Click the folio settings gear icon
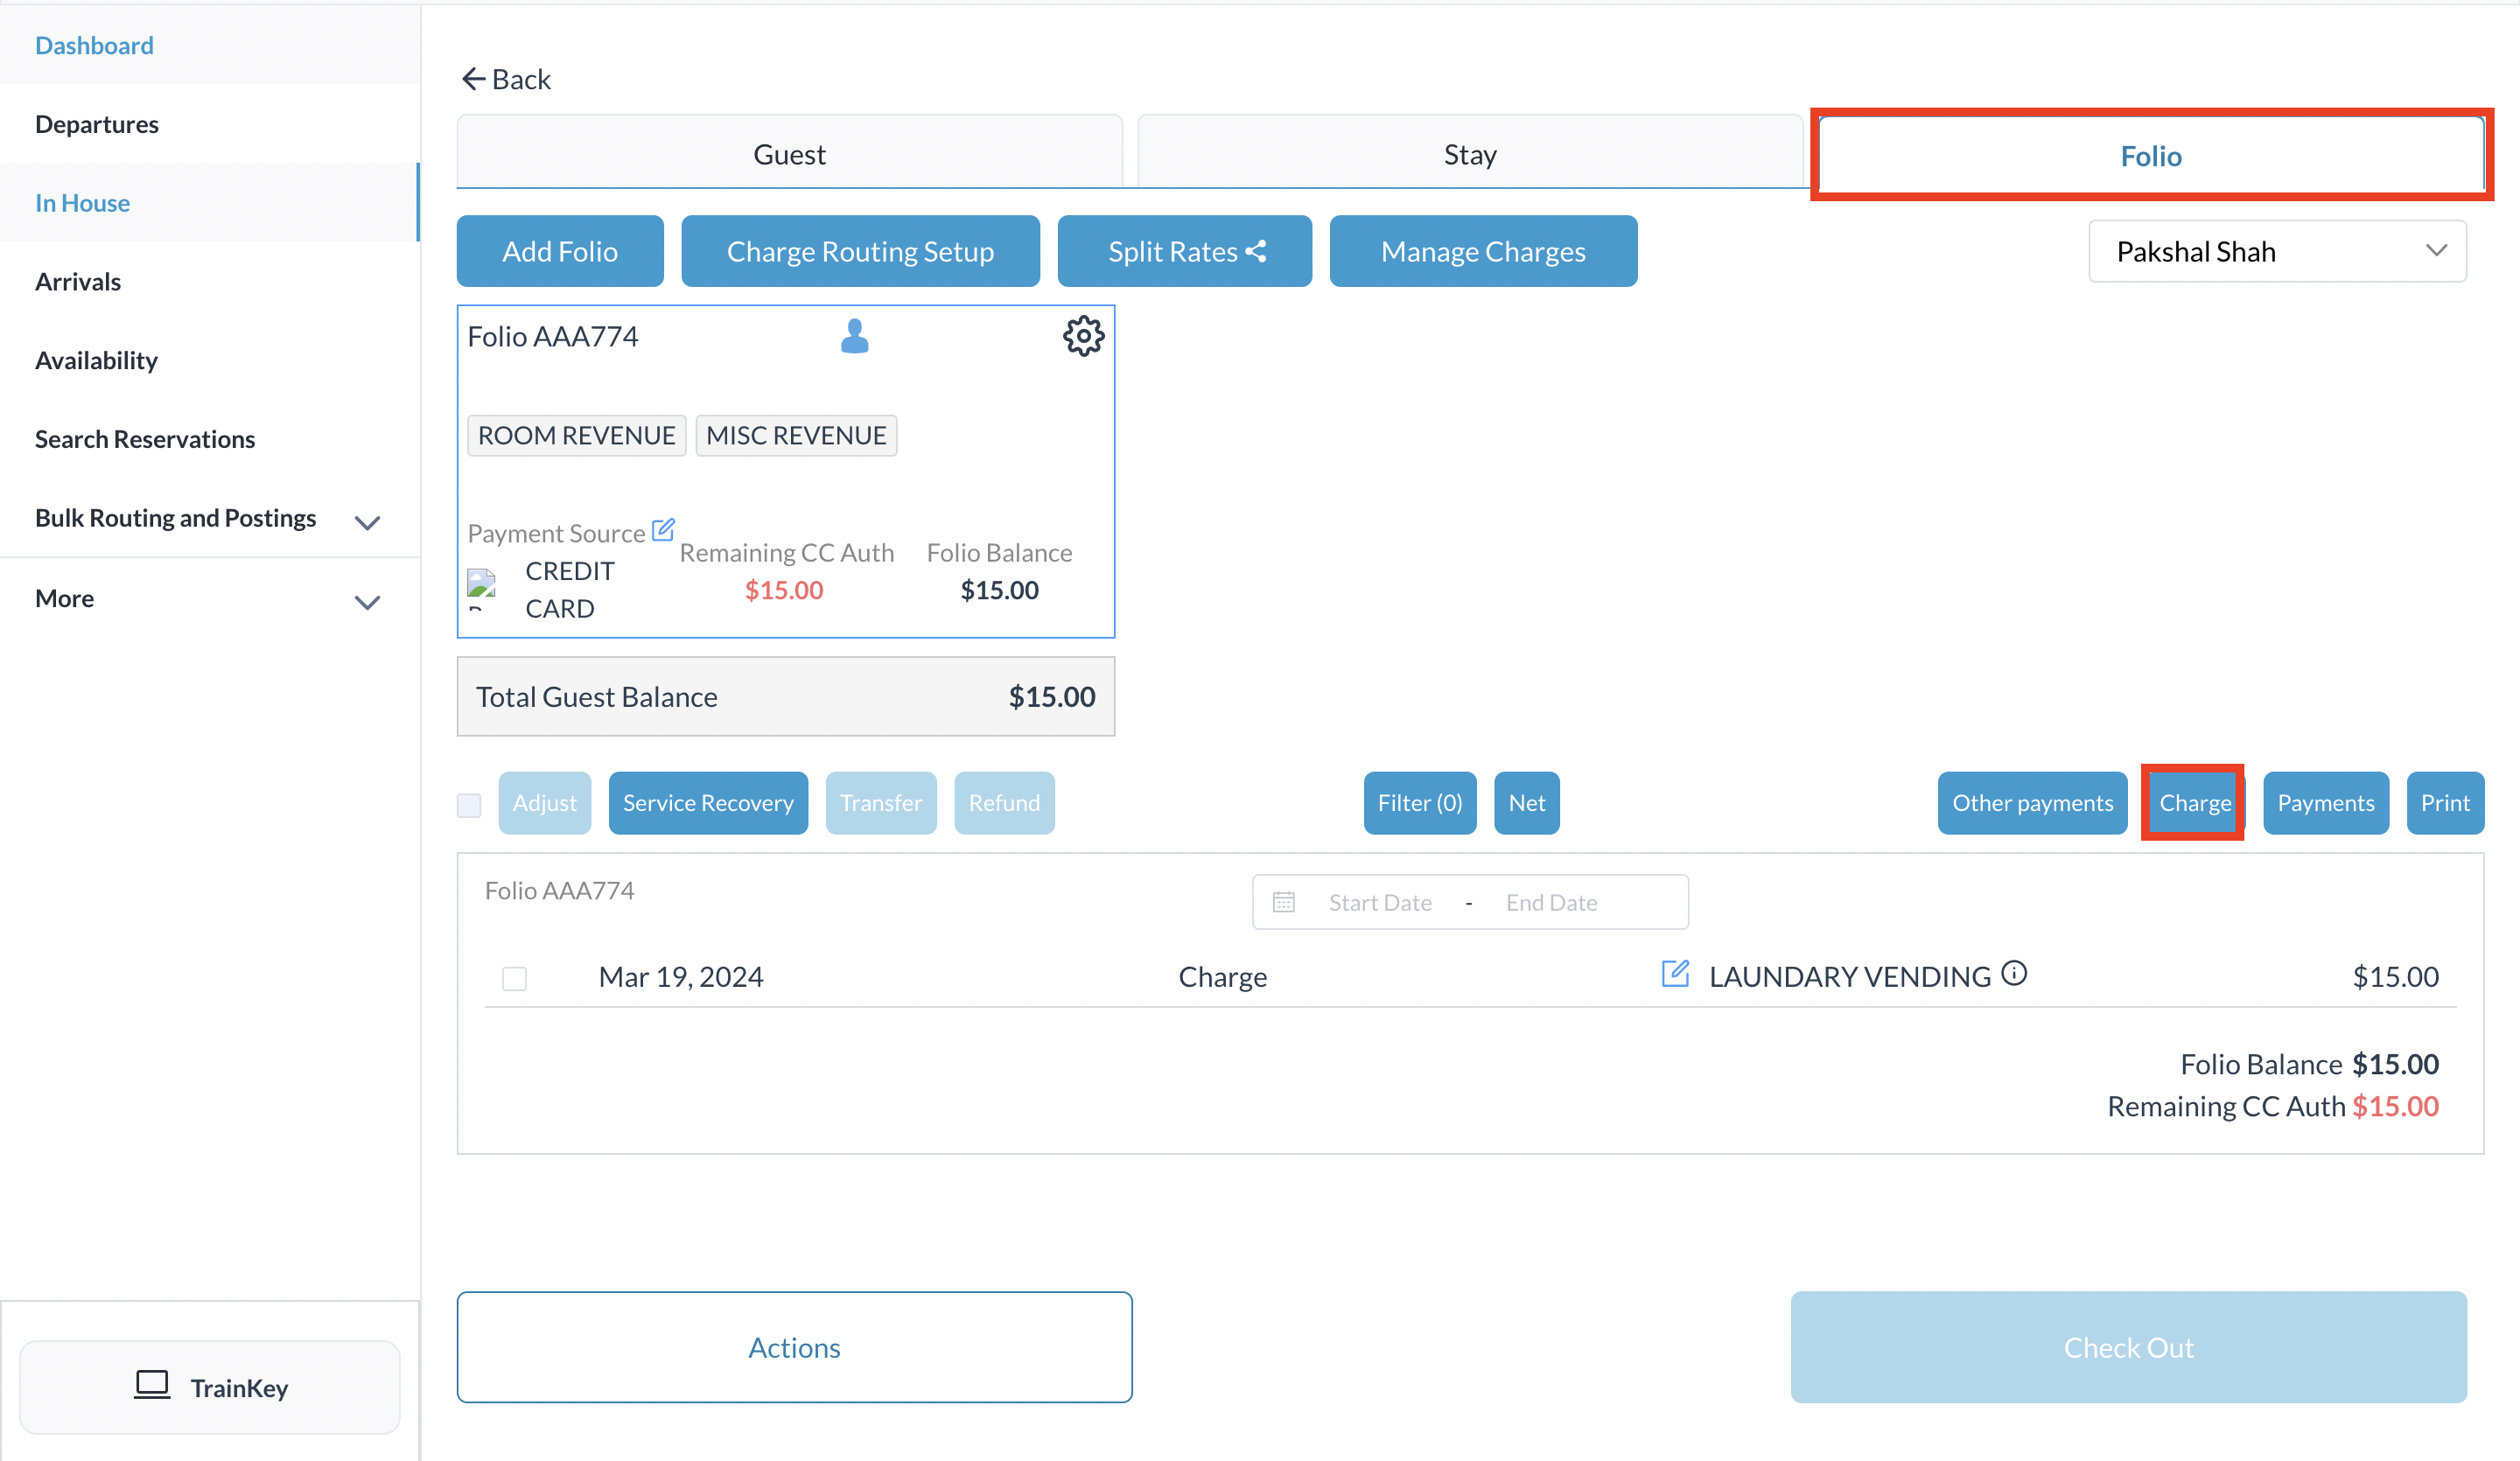This screenshot has height=1461, width=2520. coord(1083,336)
